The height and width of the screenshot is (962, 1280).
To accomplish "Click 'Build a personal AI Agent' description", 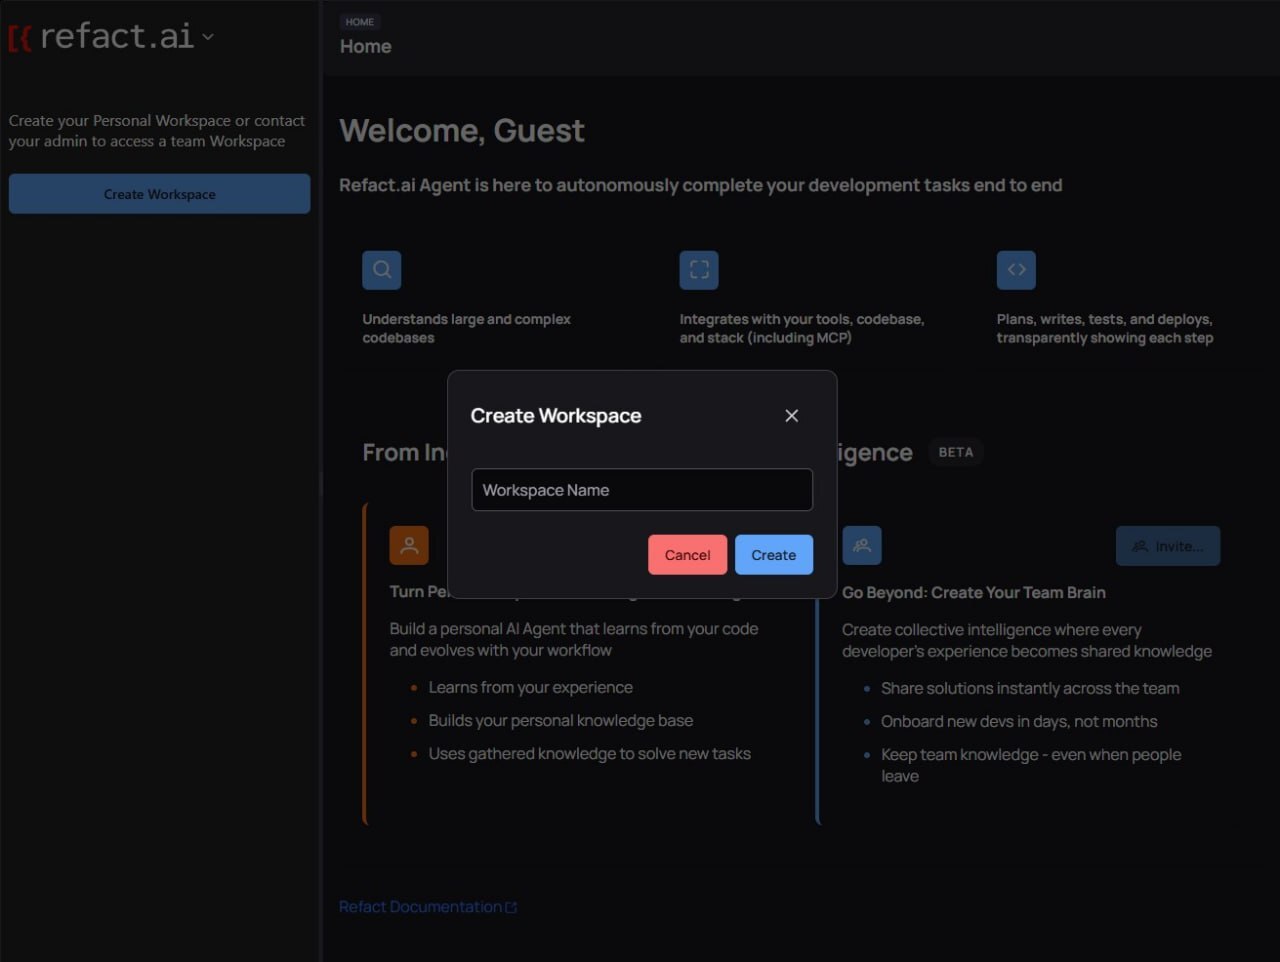I will click(574, 640).
